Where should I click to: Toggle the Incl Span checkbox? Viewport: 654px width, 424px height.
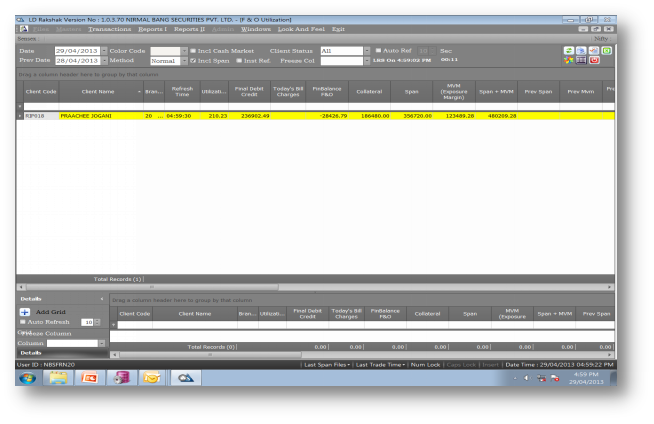[x=193, y=60]
